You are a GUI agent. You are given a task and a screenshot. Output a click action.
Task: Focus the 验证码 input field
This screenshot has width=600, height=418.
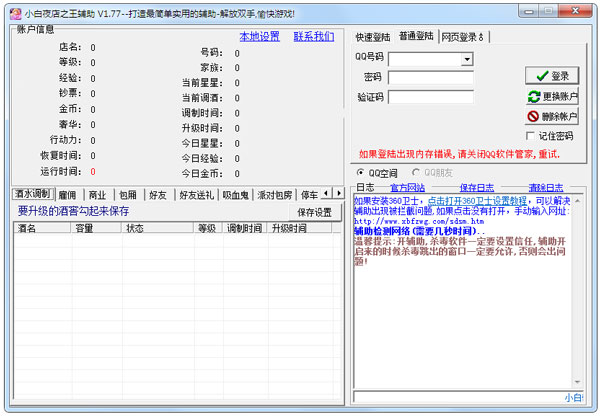click(x=431, y=97)
